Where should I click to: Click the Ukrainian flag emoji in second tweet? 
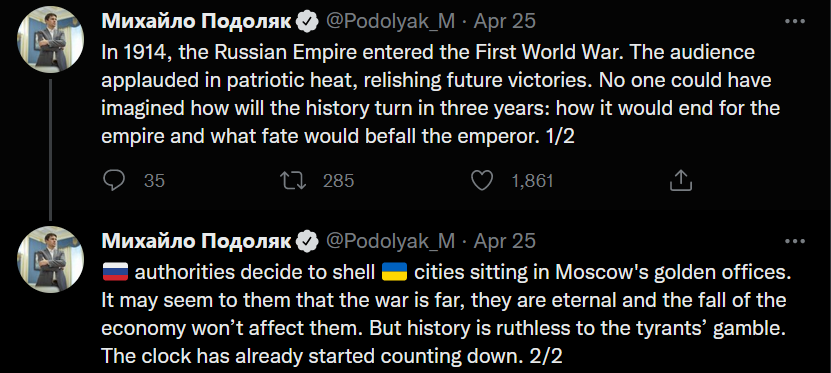tap(394, 272)
